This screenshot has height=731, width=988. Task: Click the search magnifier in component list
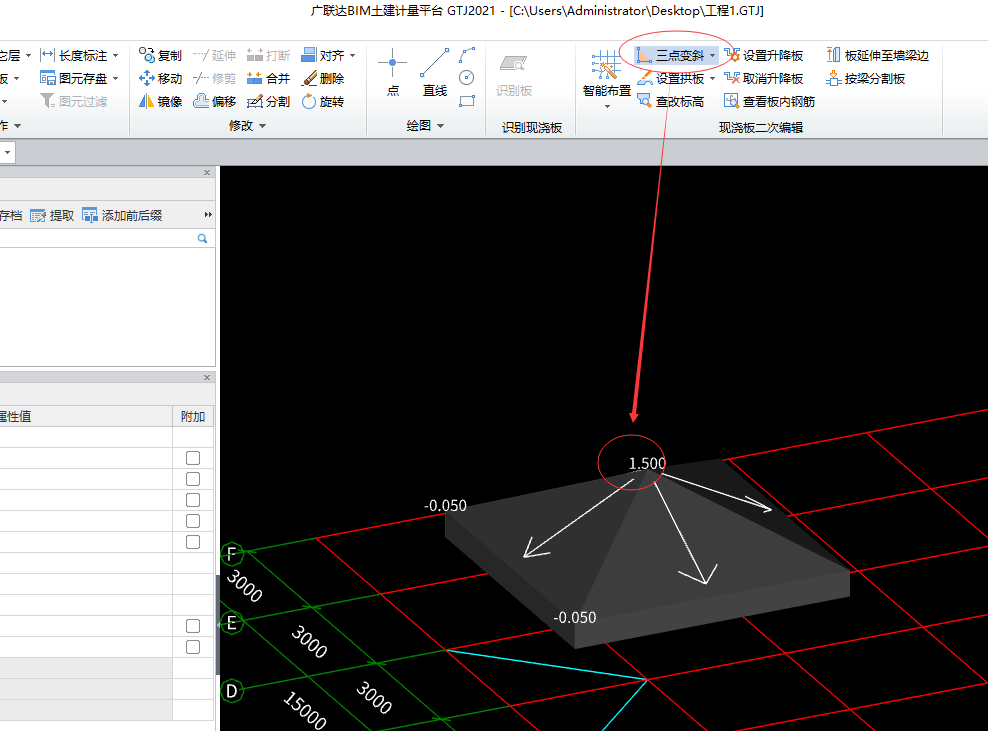pos(202,238)
